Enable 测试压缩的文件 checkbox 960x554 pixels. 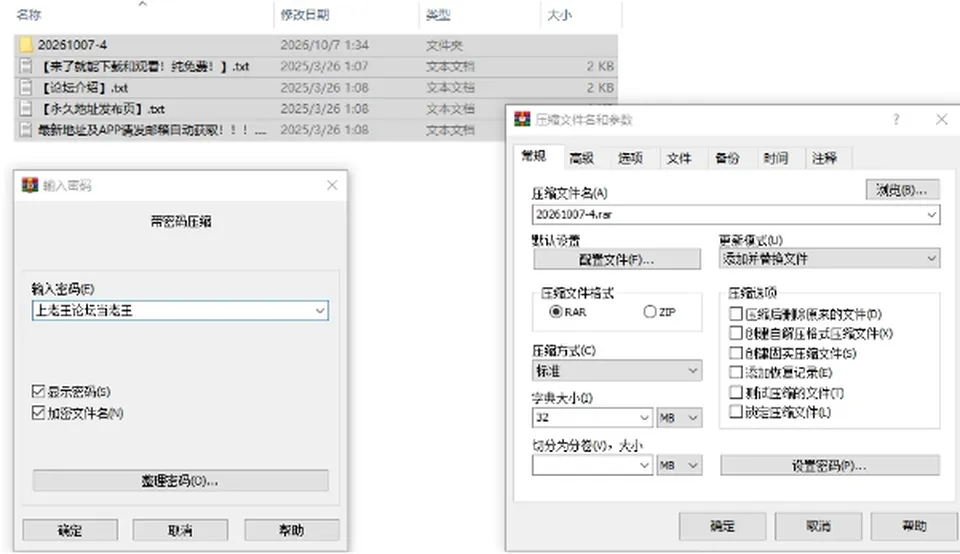click(x=736, y=392)
